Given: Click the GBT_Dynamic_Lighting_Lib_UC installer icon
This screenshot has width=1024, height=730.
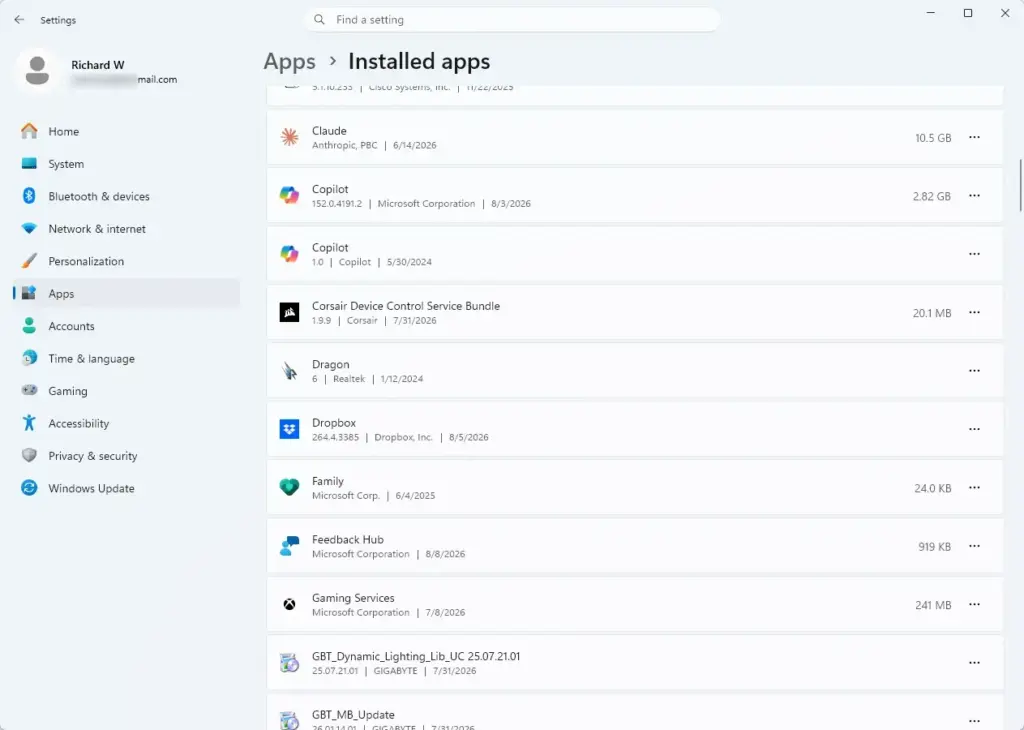Looking at the screenshot, I should [289, 663].
